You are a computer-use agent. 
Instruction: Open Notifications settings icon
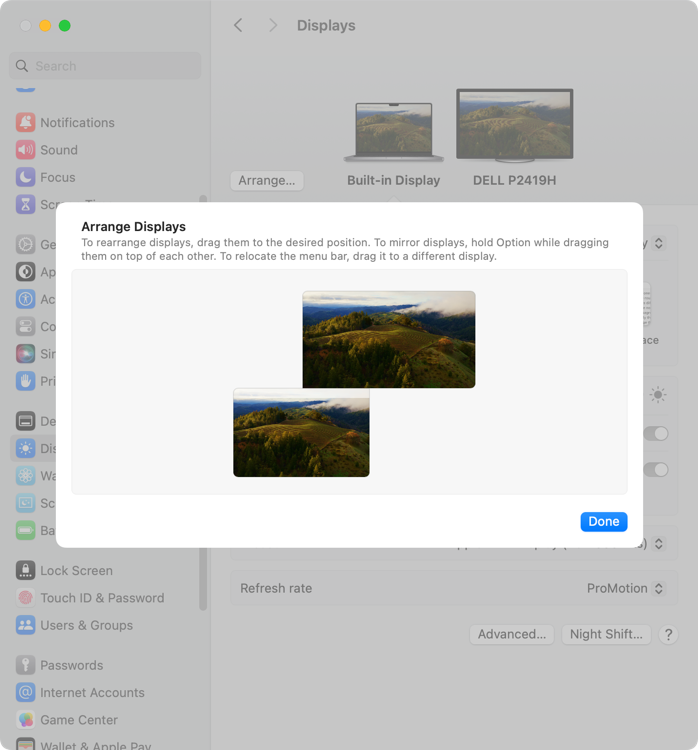[25, 122]
